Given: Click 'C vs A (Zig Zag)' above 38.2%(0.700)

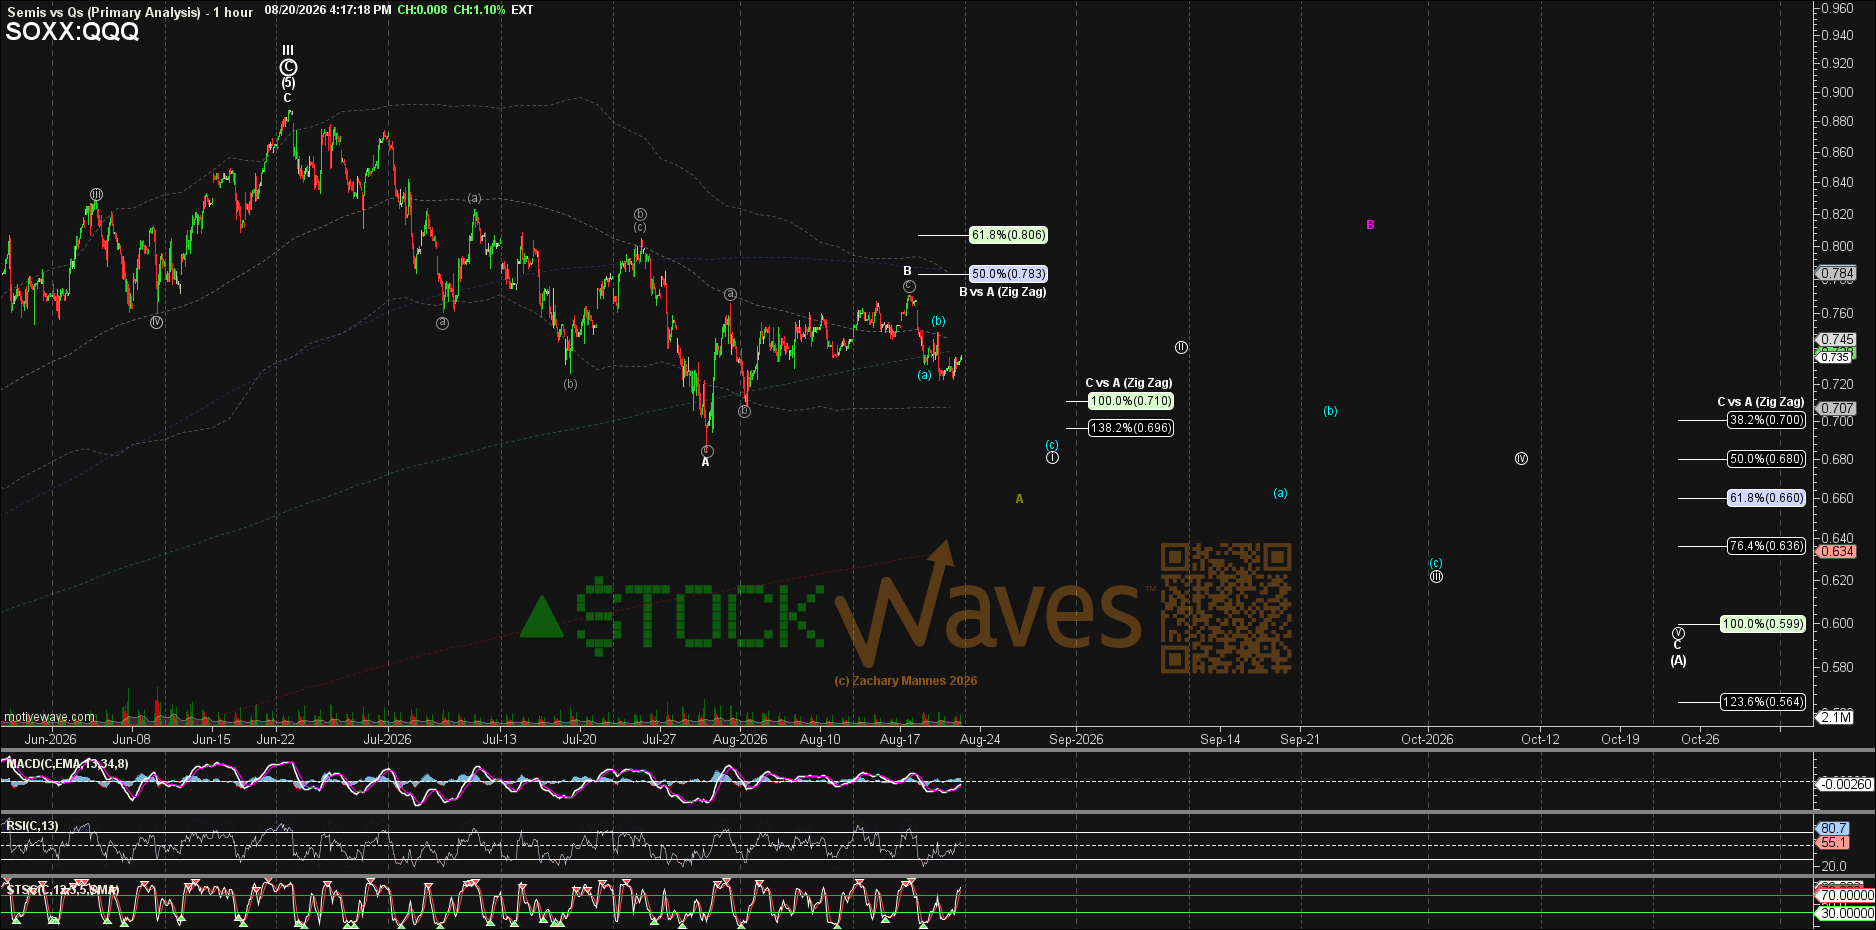Looking at the screenshot, I should (1761, 402).
